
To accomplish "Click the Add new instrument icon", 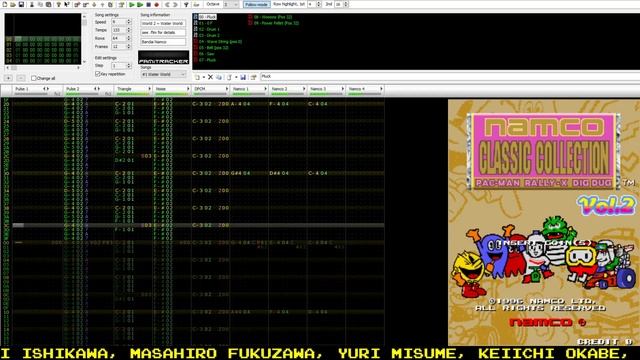I will coord(197,77).
